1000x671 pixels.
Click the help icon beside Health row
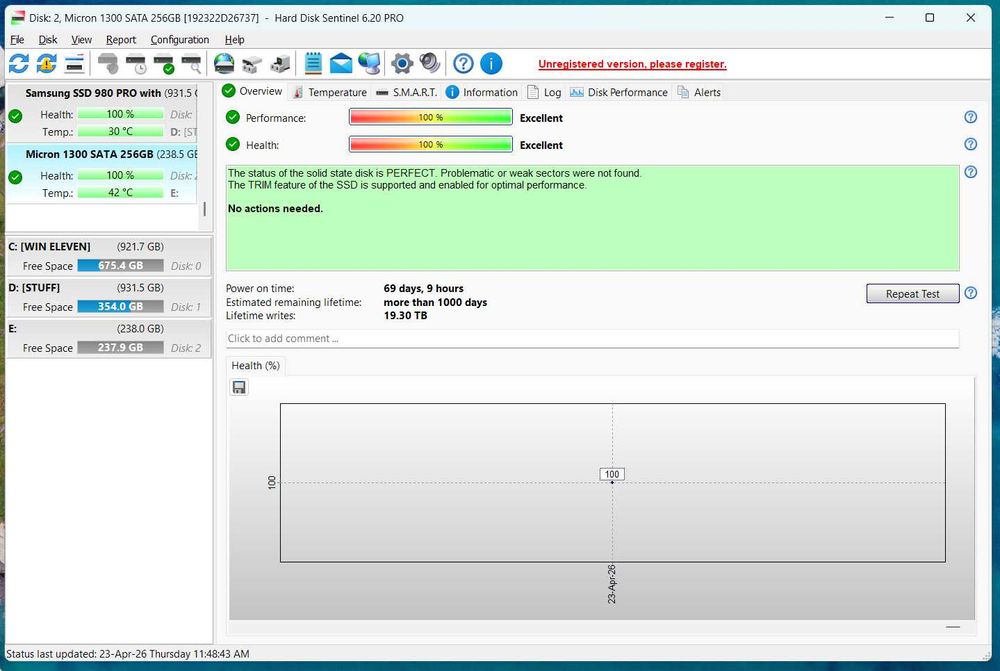971,144
